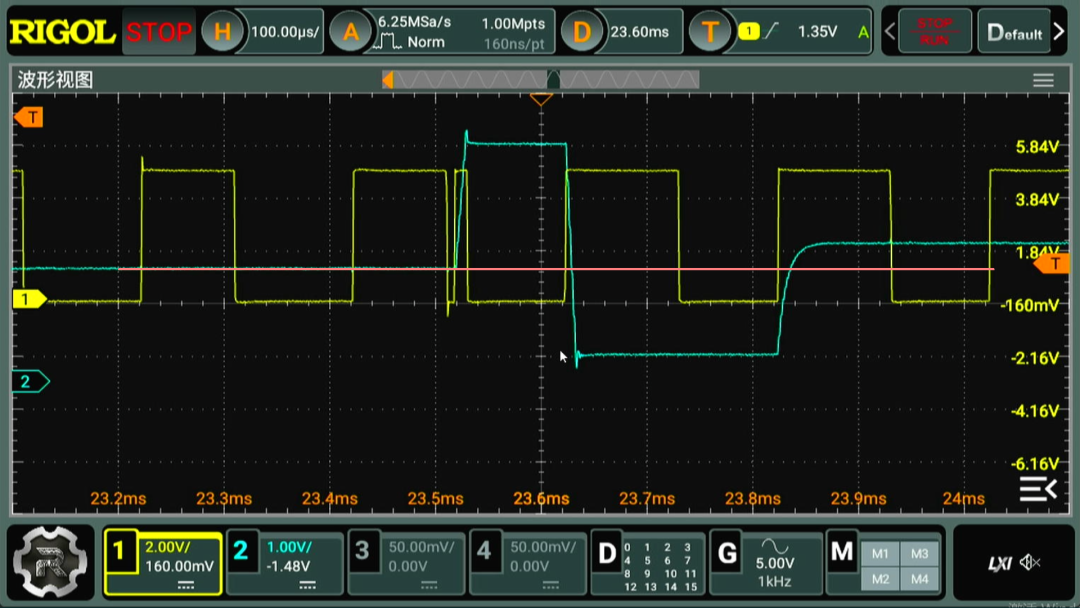Toggle channel 2 on or off
The width and height of the screenshot is (1080, 608).
tap(241, 551)
